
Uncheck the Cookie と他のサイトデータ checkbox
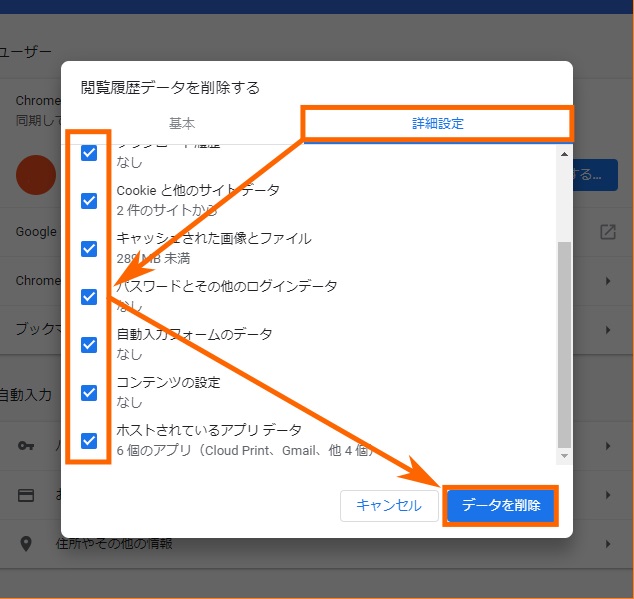89,201
